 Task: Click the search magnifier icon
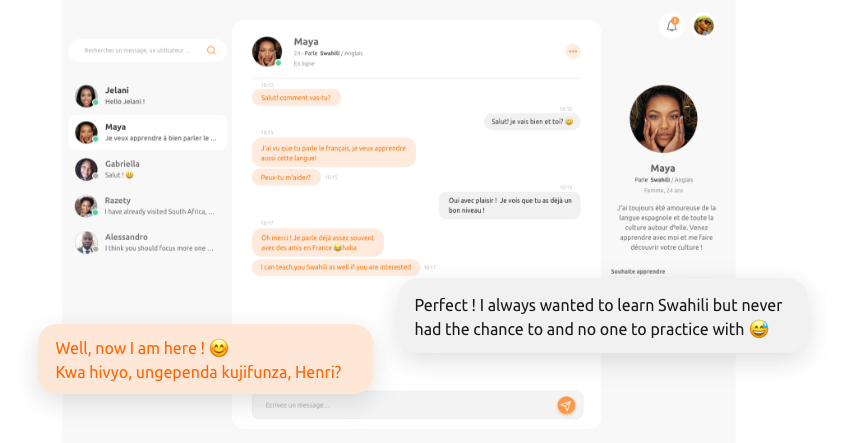coord(211,50)
